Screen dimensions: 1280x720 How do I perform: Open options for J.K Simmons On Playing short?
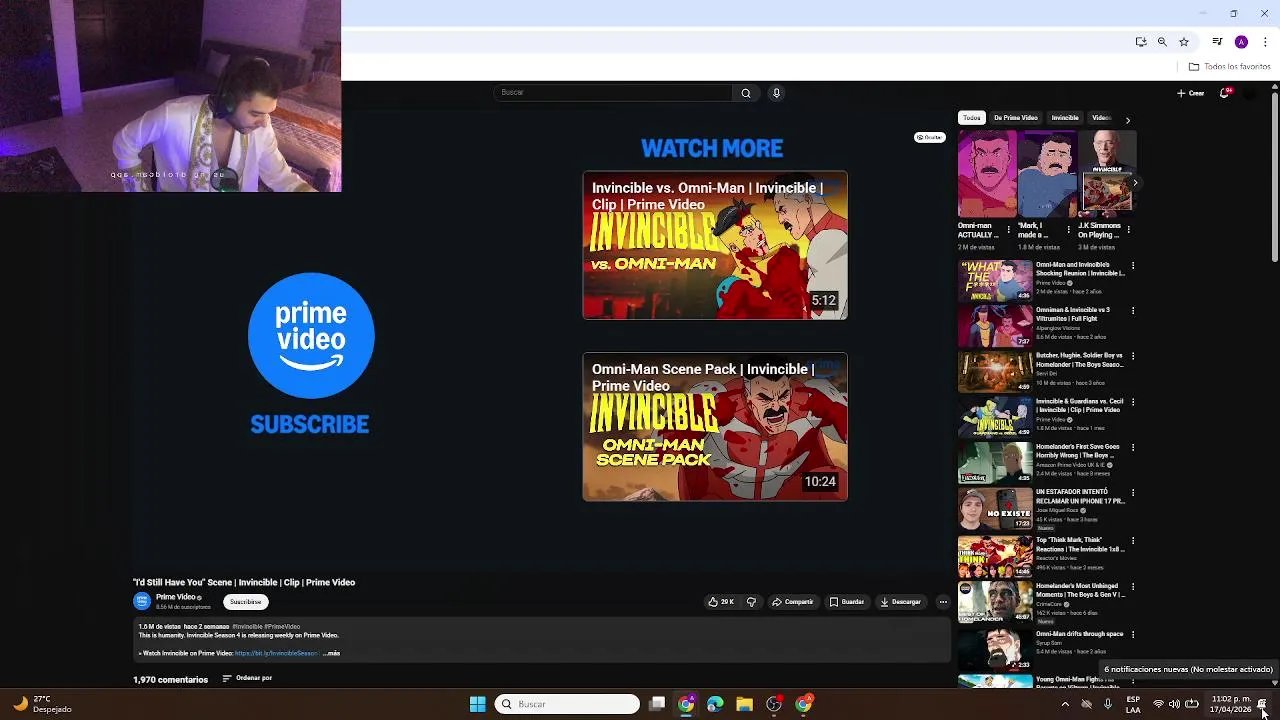coord(1129,230)
